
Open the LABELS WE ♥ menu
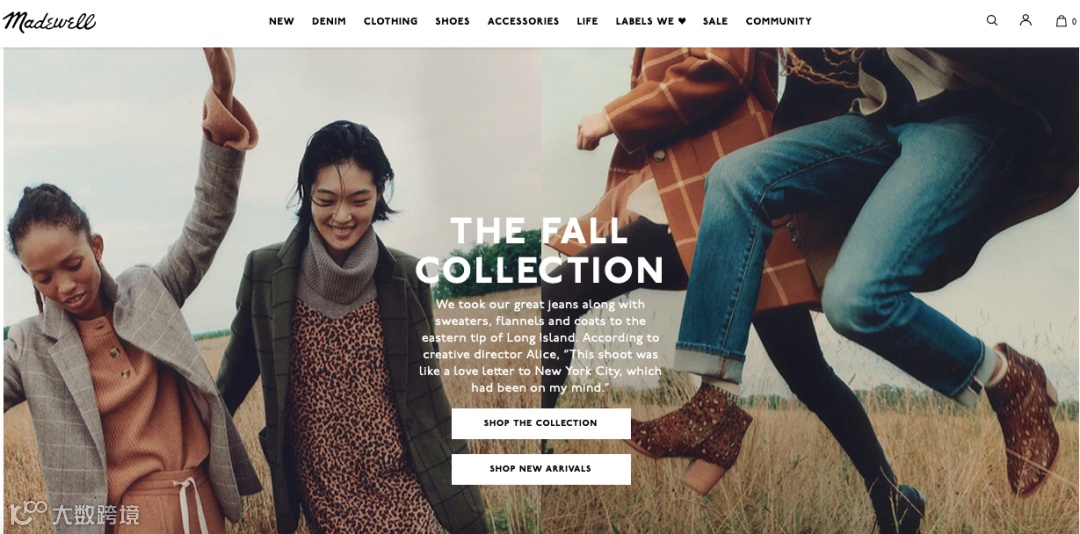tap(651, 21)
